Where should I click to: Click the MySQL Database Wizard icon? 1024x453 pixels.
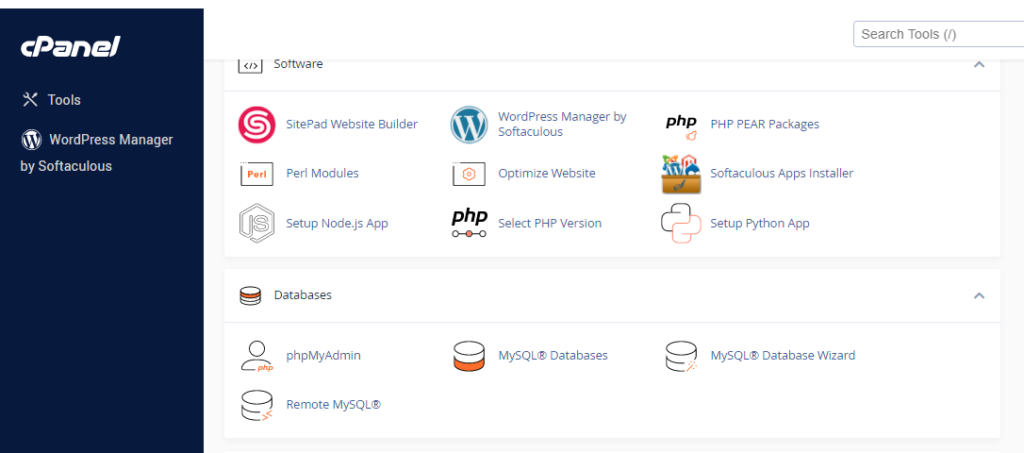pyautogui.click(x=681, y=356)
